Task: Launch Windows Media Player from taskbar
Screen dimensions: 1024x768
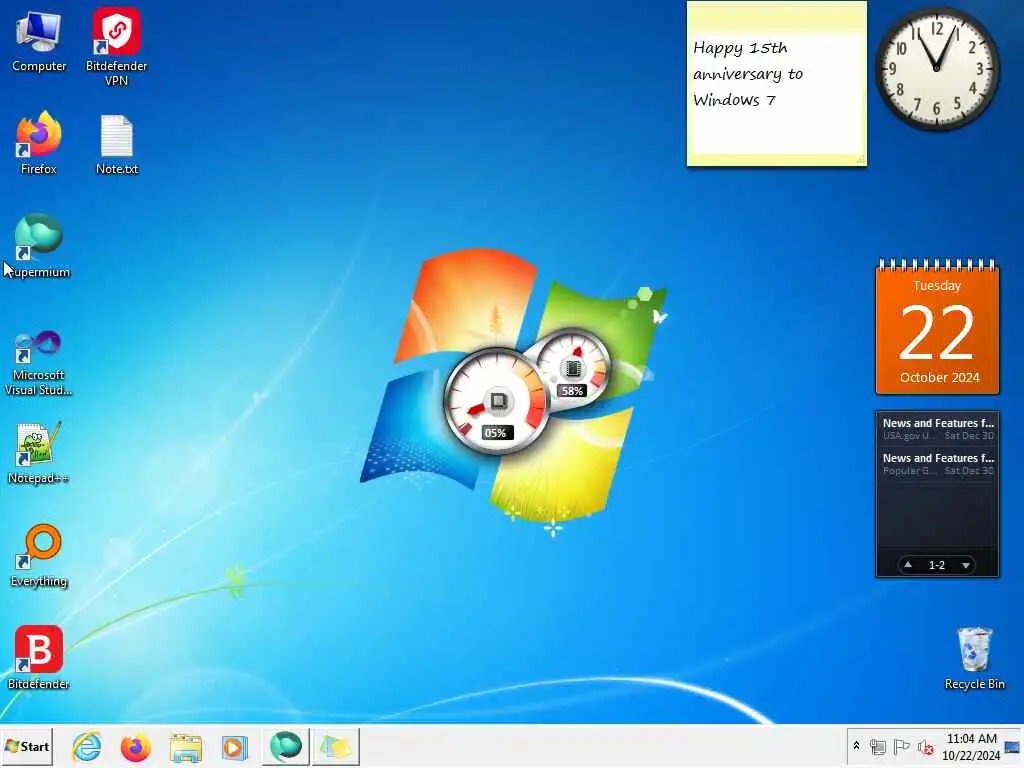Action: 234,746
